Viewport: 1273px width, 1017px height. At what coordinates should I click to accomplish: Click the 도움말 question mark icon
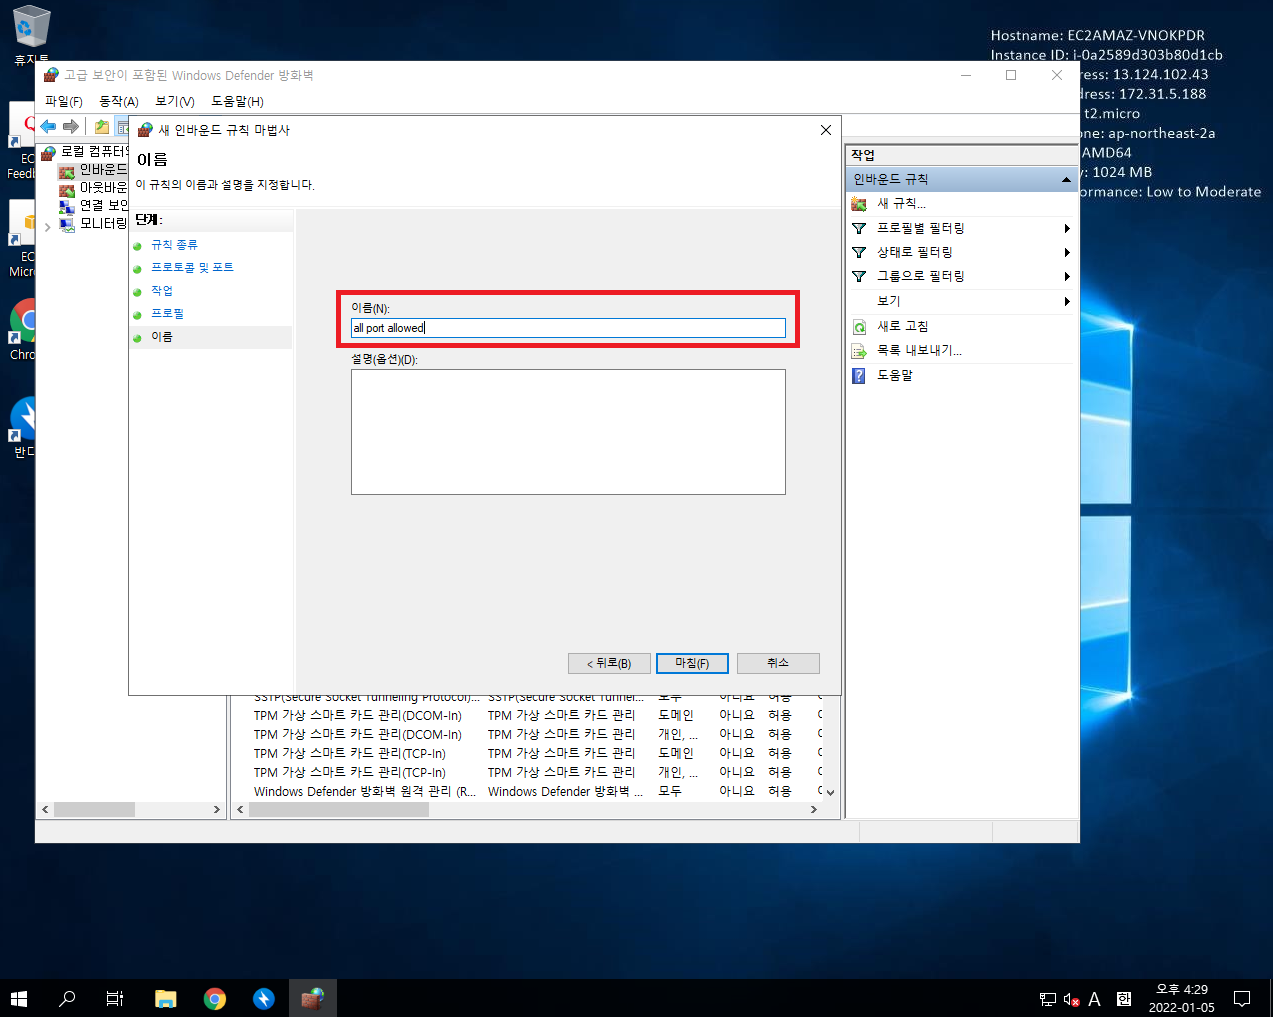(x=859, y=375)
